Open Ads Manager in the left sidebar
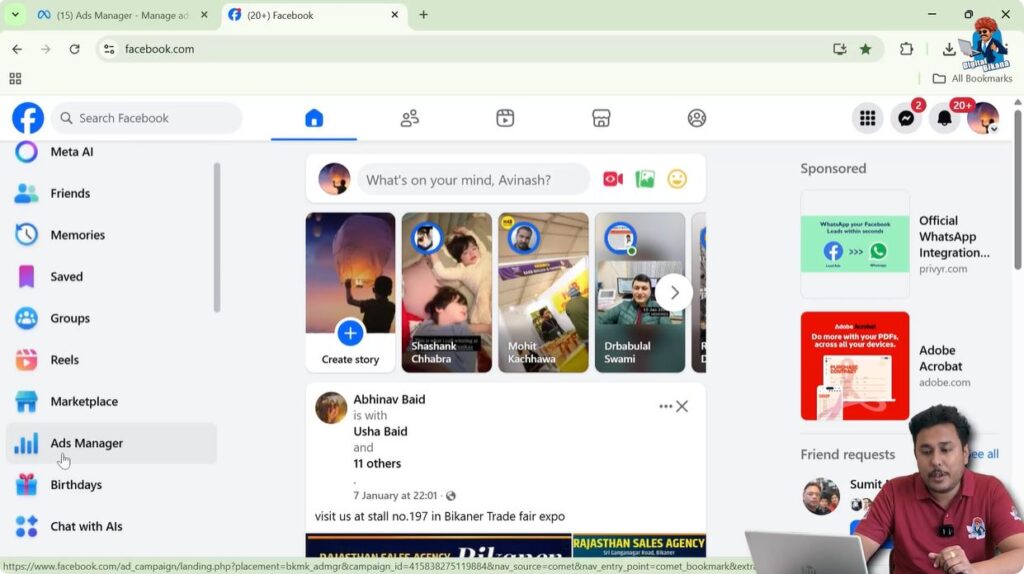Screen dimensions: 1024x574 (111, 443)
